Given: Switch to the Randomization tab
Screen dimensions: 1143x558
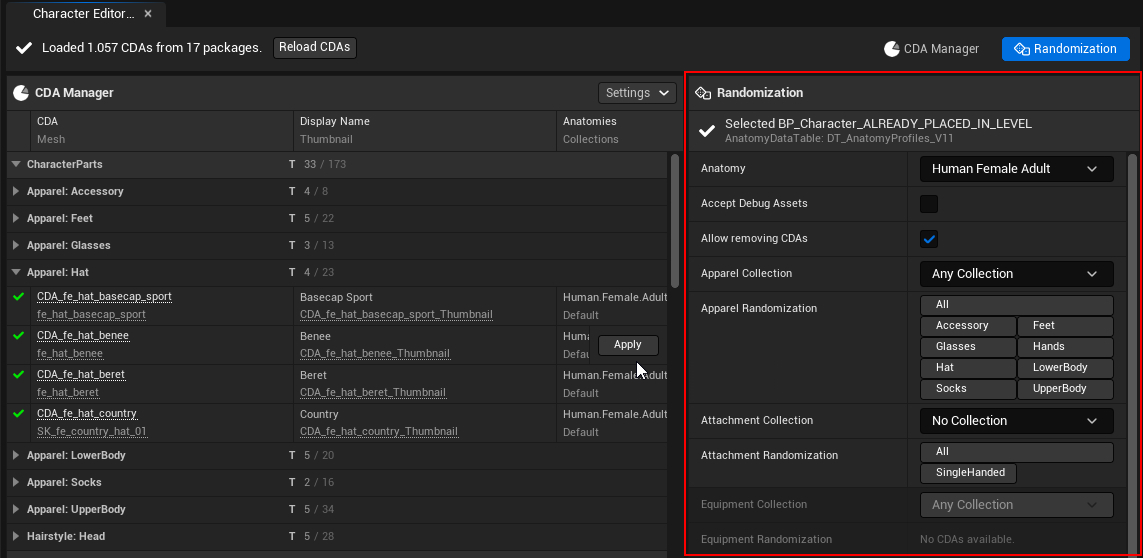Looking at the screenshot, I should click(x=1065, y=49).
